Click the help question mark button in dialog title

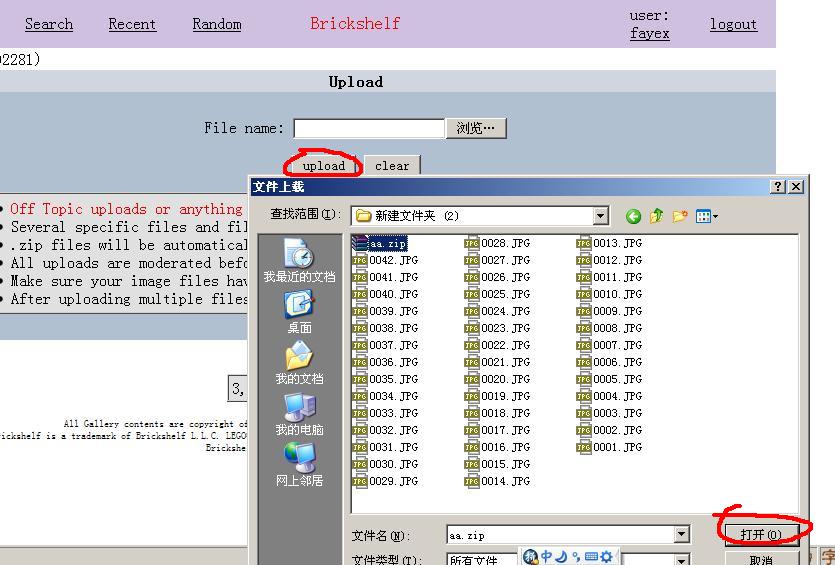click(777, 186)
